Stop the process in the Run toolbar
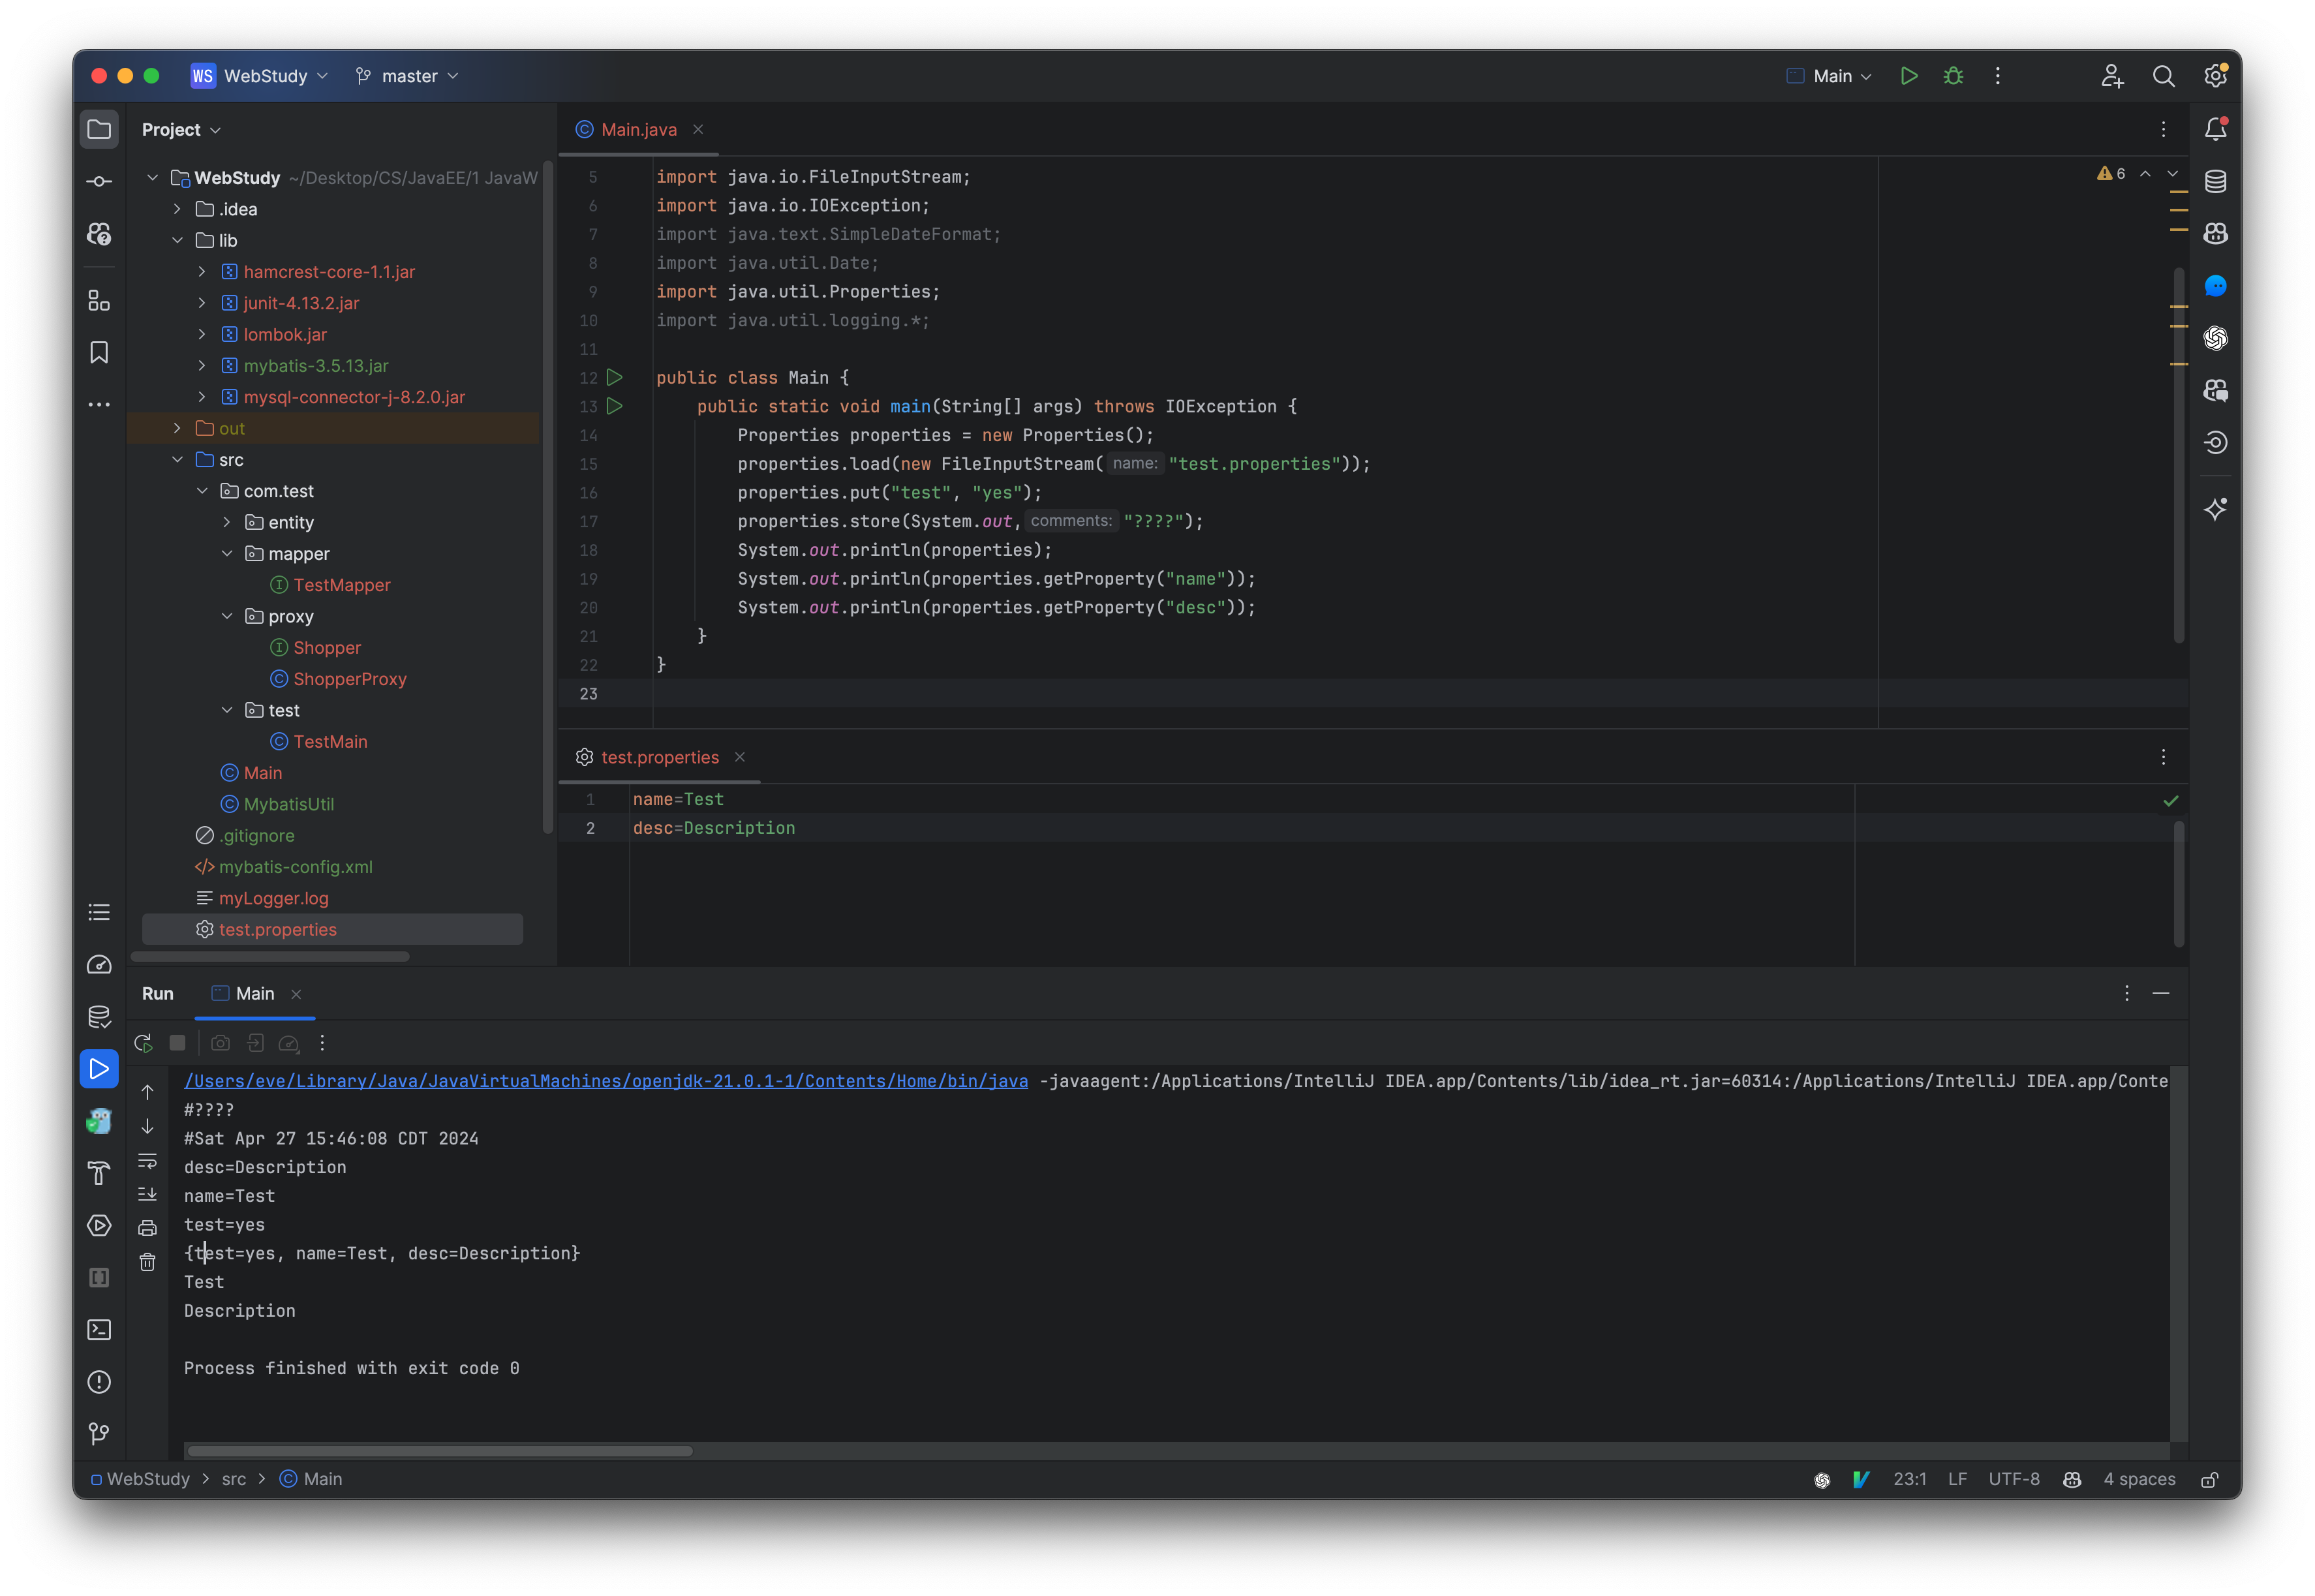The width and height of the screenshot is (2315, 1596). click(x=177, y=1043)
